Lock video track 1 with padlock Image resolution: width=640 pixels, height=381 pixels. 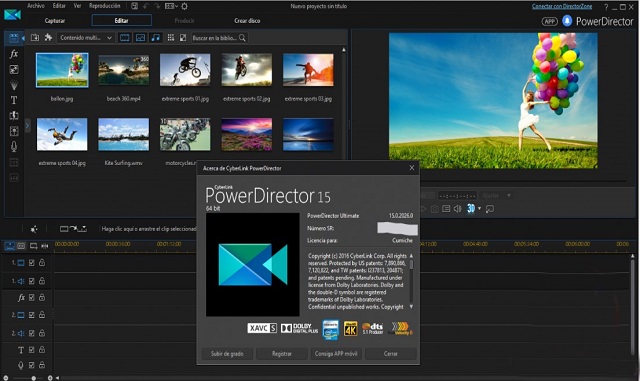tap(42, 263)
